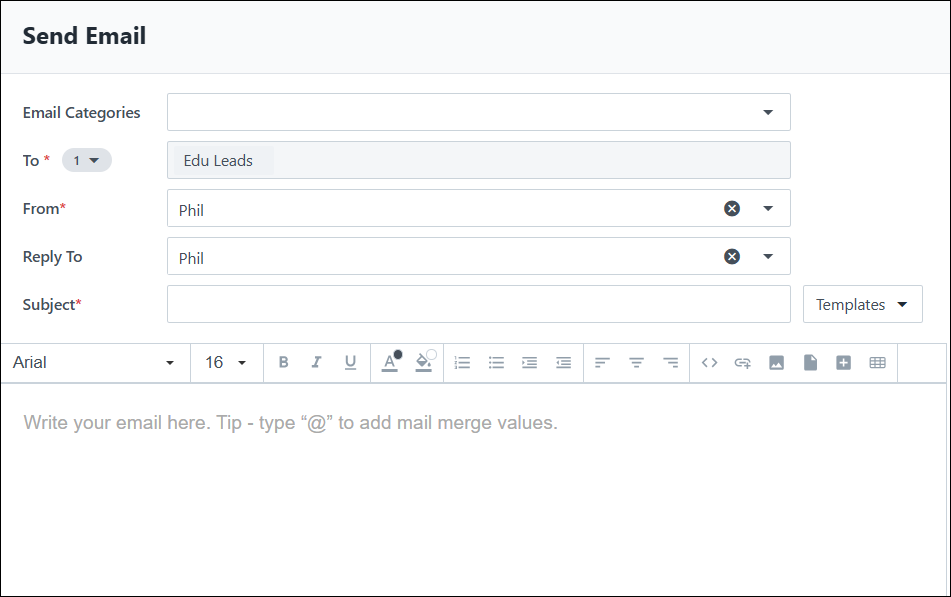Open the font color picker

(390, 362)
